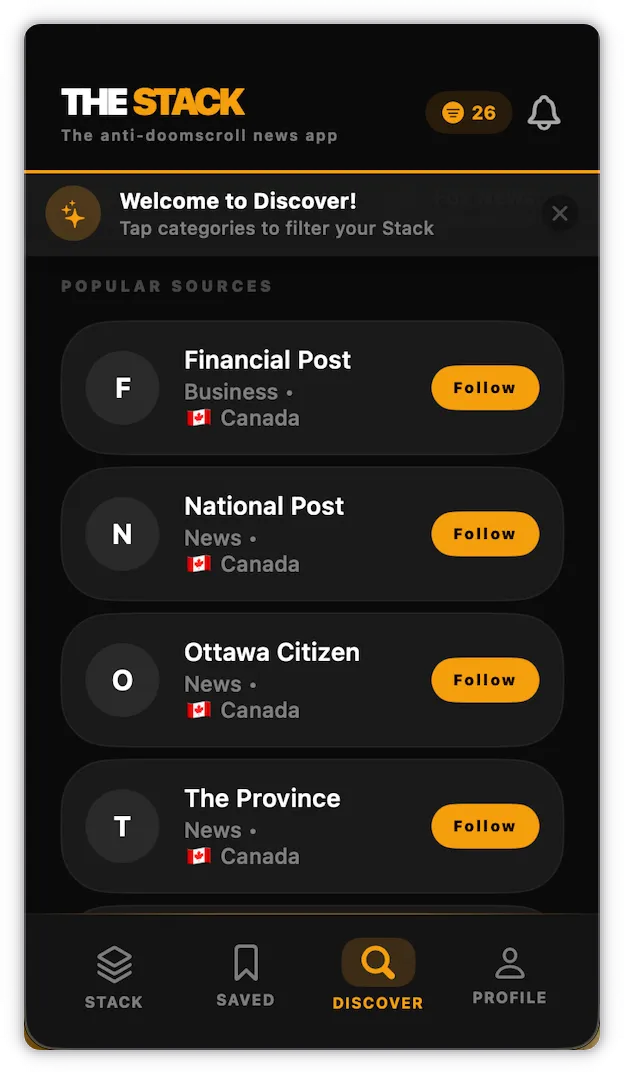
Task: Follow Ottawa Citizen
Action: (x=485, y=680)
